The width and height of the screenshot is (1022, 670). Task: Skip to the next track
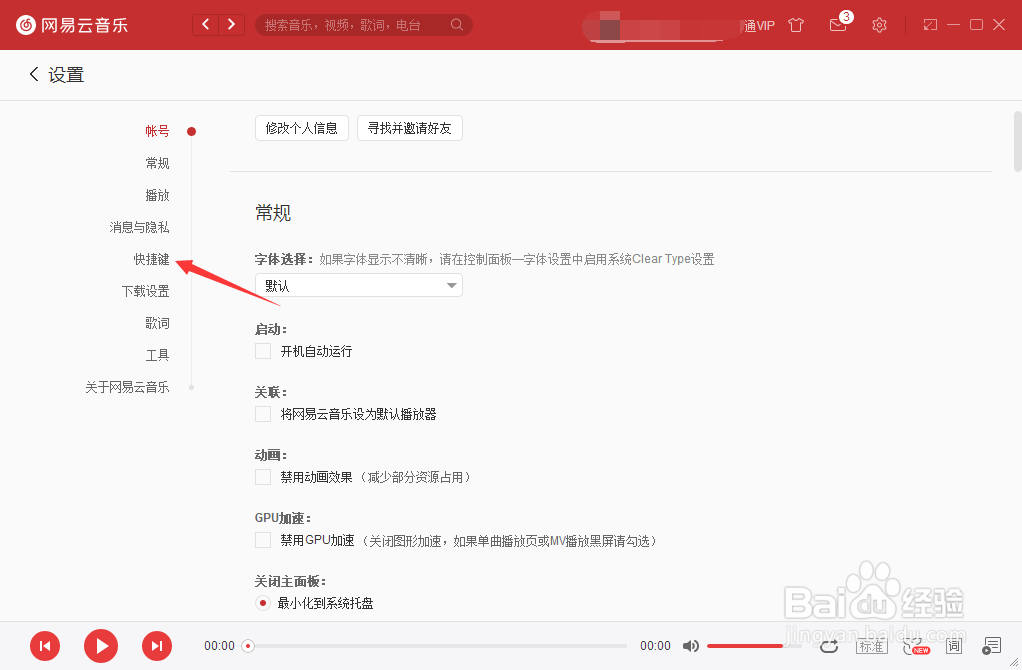pos(157,646)
